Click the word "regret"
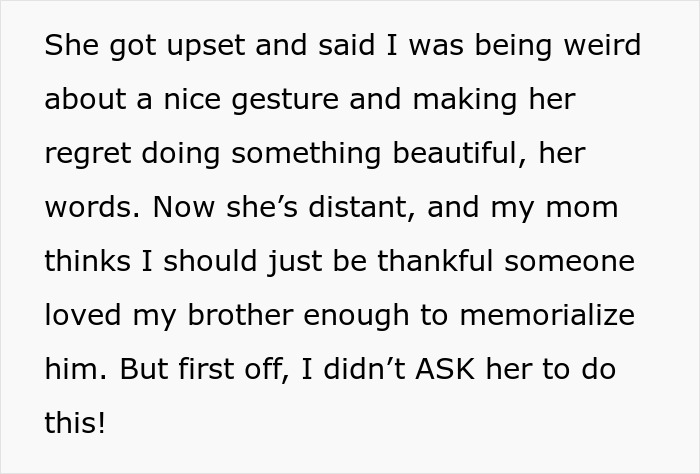 pyautogui.click(x=88, y=154)
